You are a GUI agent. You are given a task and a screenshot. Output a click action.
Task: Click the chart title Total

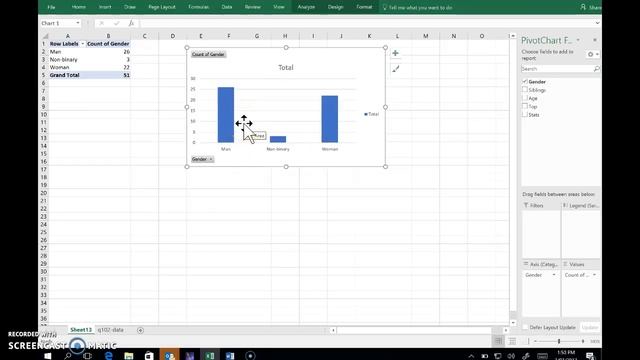(286, 67)
